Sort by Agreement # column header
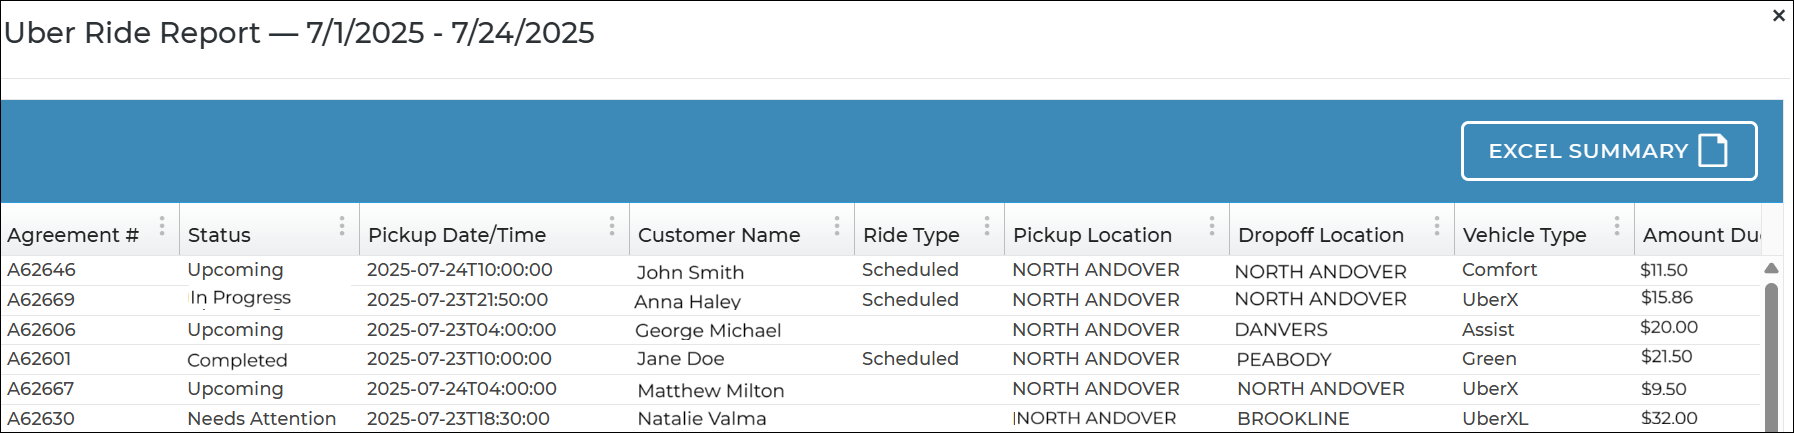 coord(72,235)
